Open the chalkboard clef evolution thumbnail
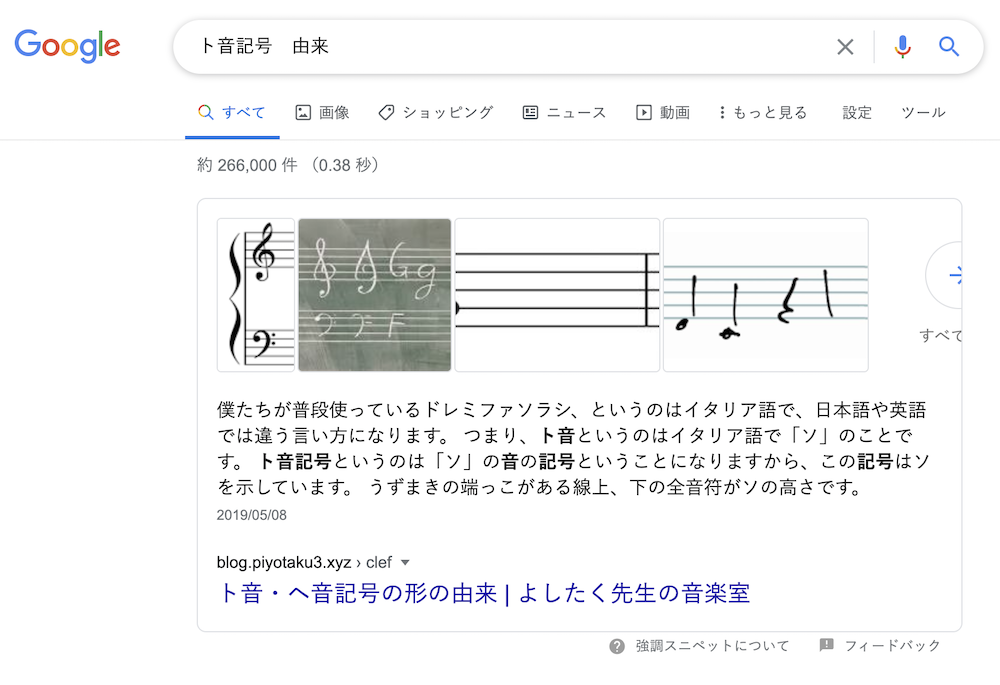 click(374, 295)
